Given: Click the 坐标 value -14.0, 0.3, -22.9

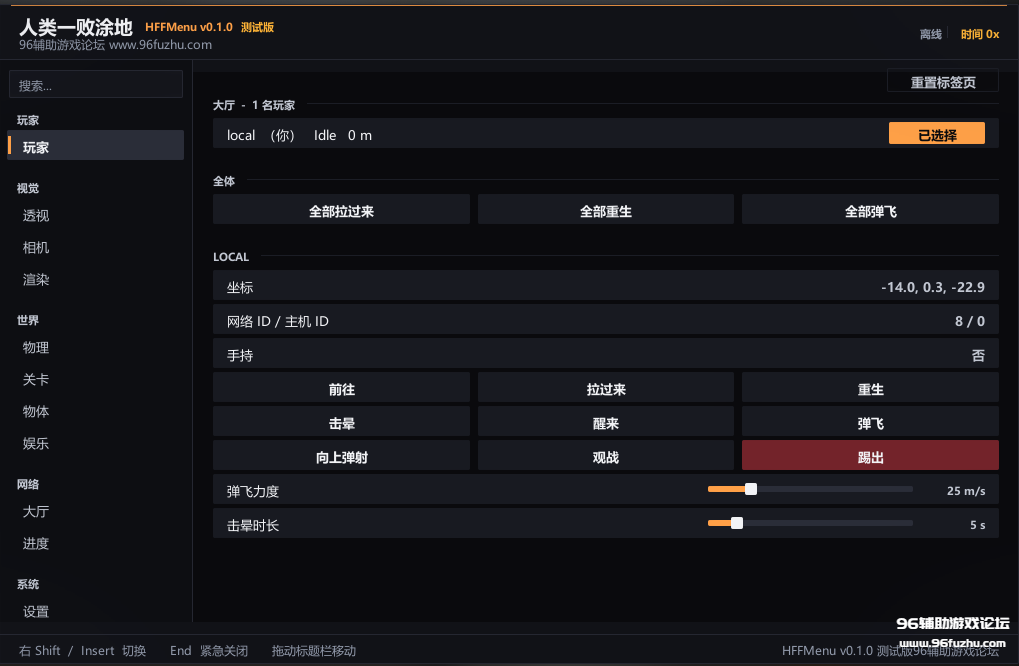Looking at the screenshot, I should [x=933, y=287].
